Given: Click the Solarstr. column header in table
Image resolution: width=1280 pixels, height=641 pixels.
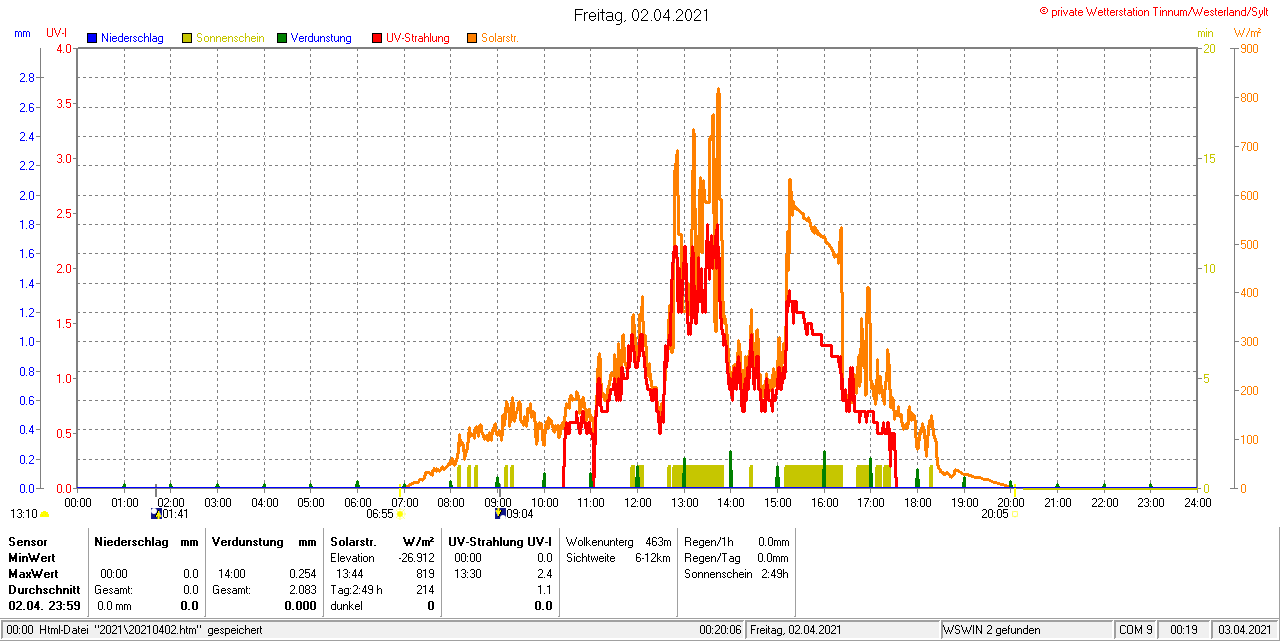Looking at the screenshot, I should (x=352, y=541).
